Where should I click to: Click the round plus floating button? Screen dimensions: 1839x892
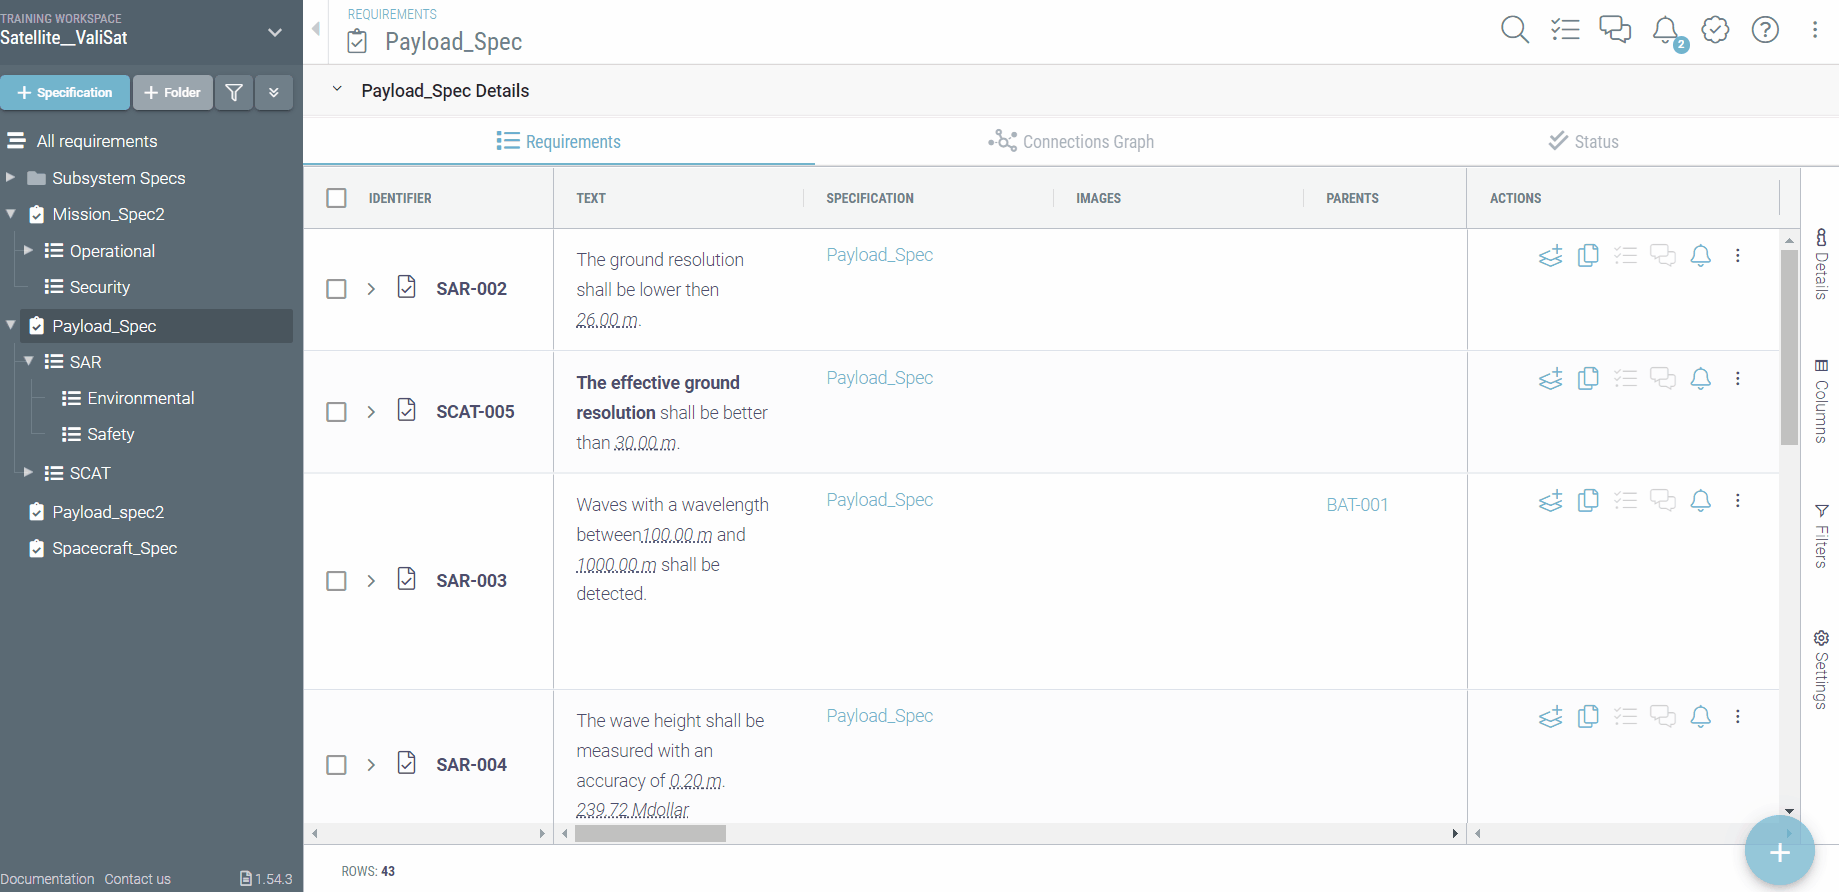(x=1779, y=852)
